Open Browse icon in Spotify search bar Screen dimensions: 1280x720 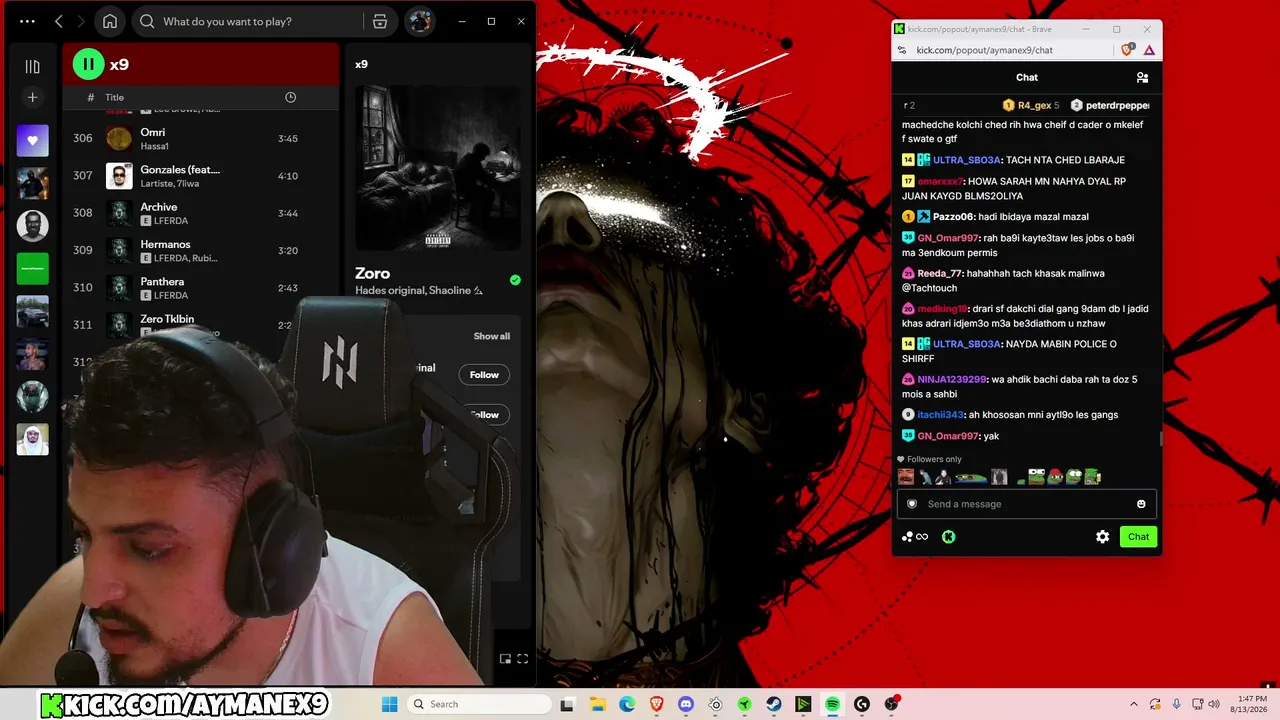(380, 21)
